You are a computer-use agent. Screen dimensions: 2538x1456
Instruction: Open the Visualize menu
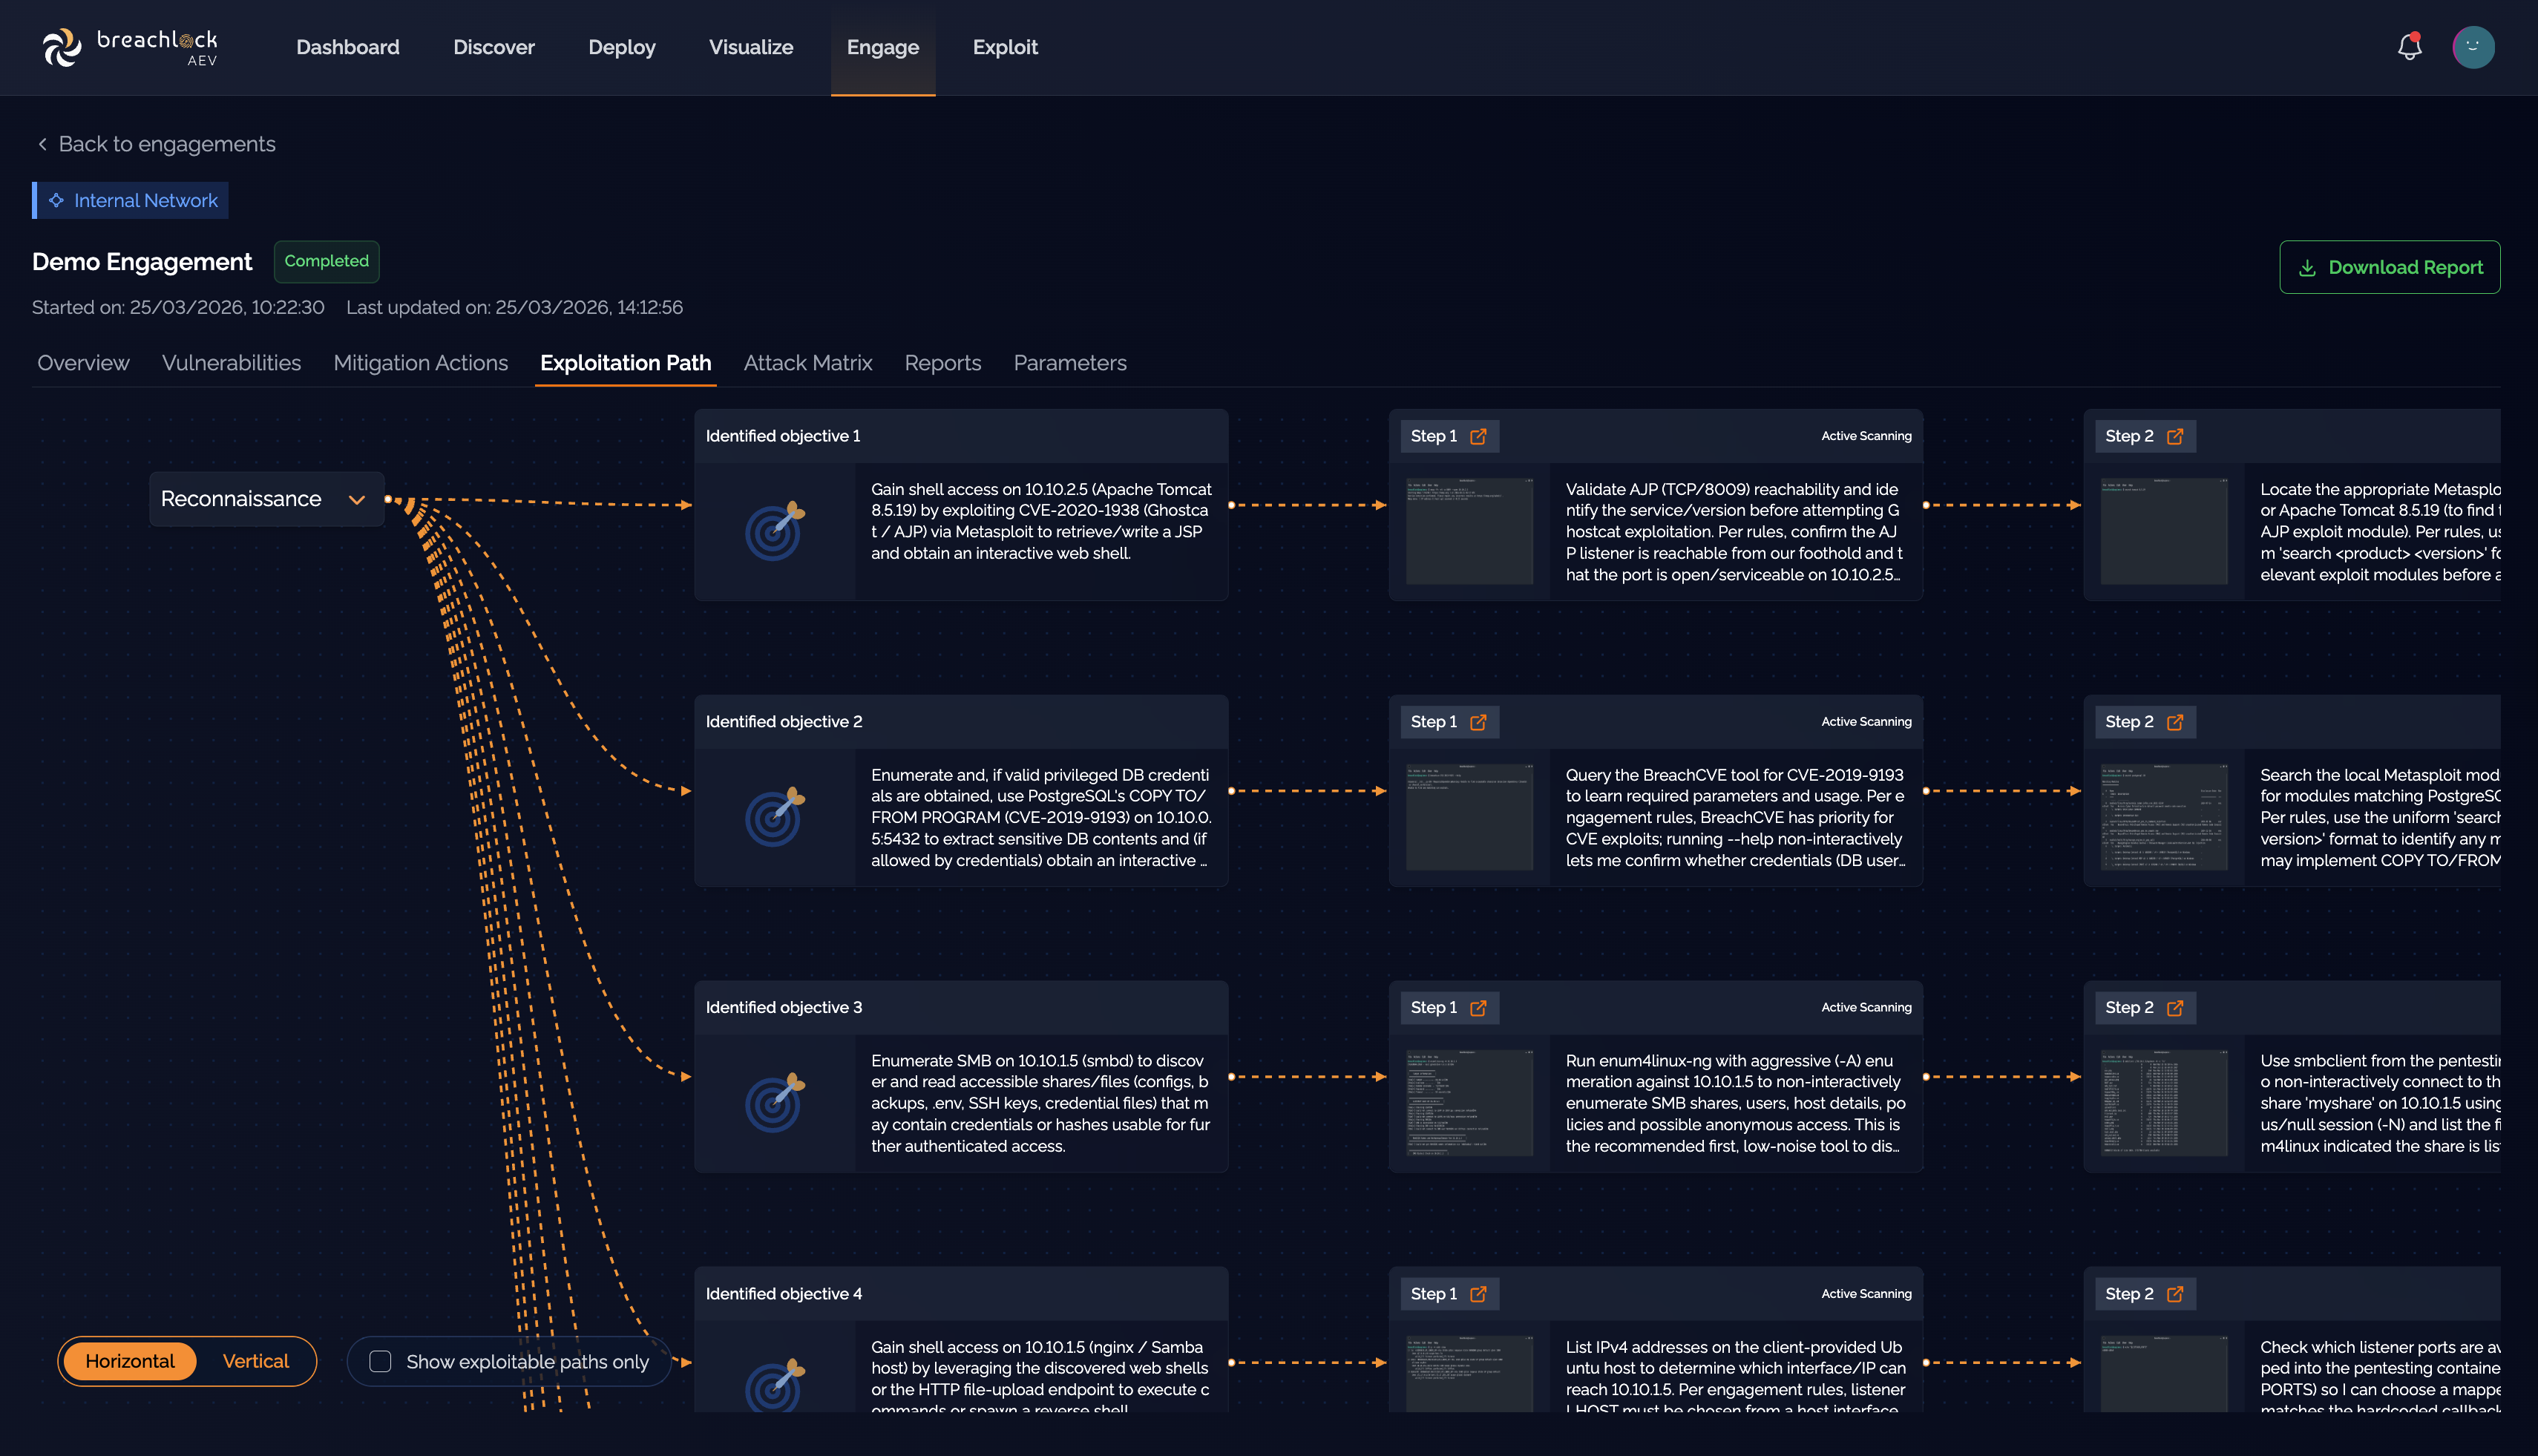coord(750,47)
